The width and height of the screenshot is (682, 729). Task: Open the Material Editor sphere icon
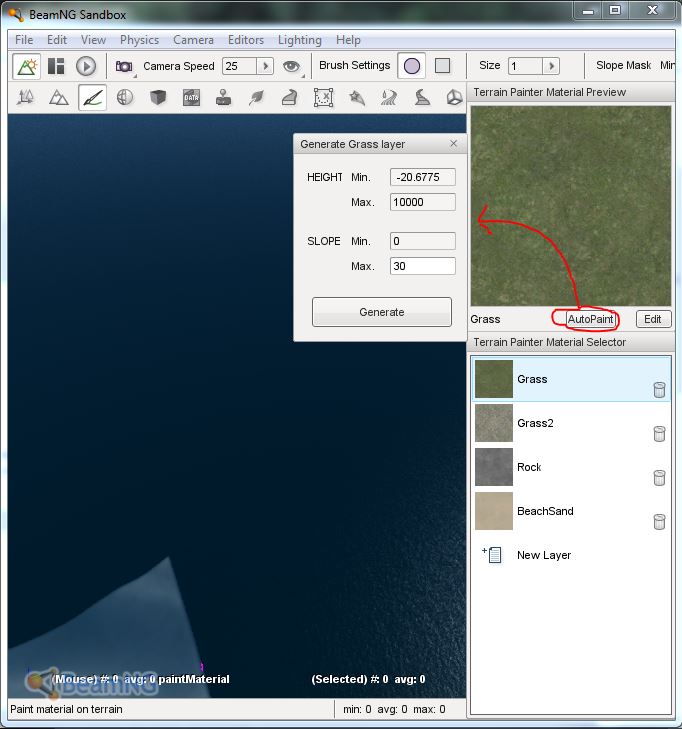[x=125, y=98]
